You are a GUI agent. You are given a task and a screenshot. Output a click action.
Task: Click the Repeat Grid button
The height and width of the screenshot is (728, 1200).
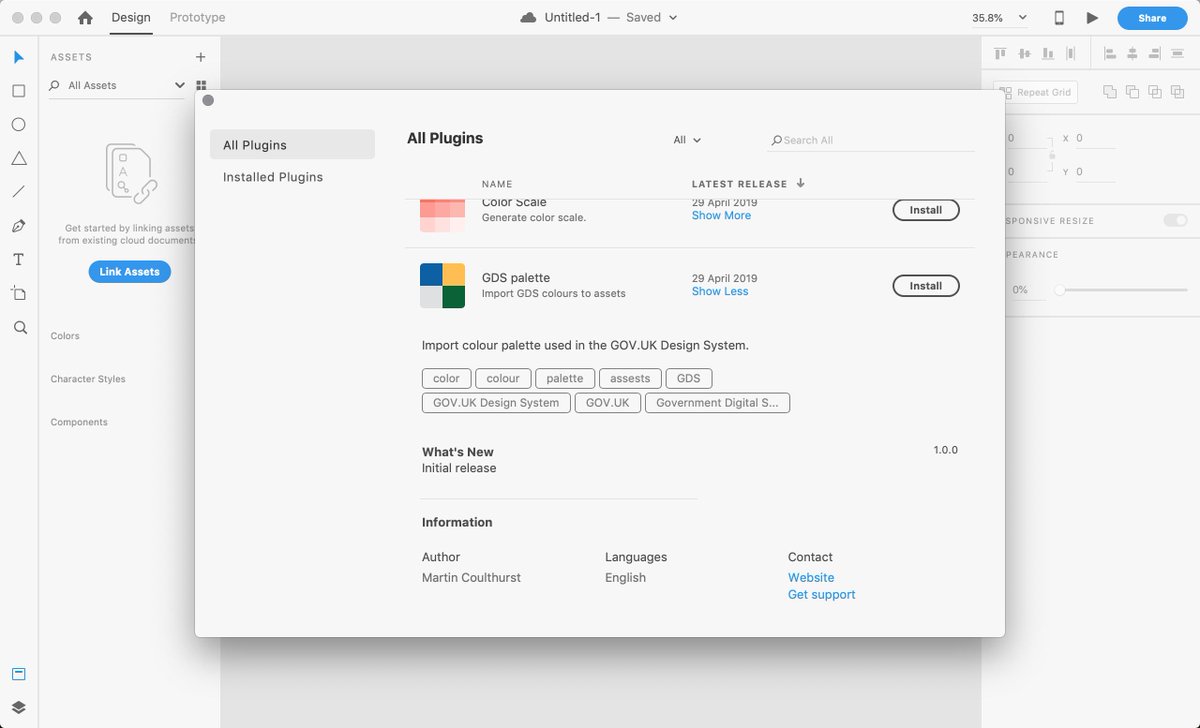click(x=1035, y=92)
